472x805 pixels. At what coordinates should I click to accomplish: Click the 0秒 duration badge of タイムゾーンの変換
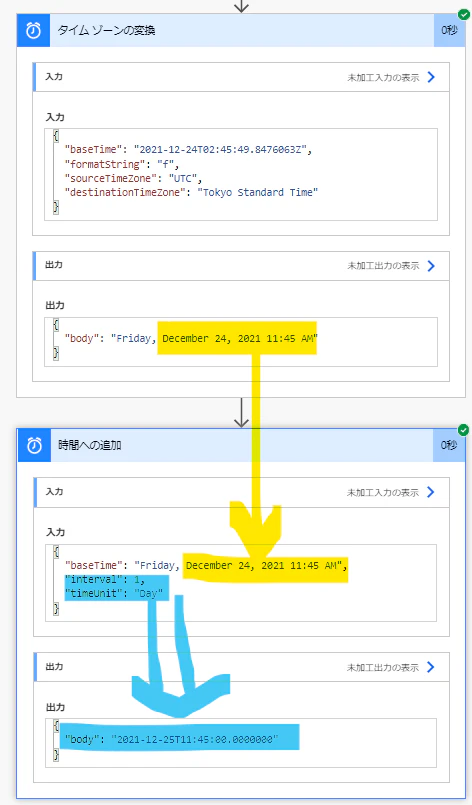click(x=449, y=30)
